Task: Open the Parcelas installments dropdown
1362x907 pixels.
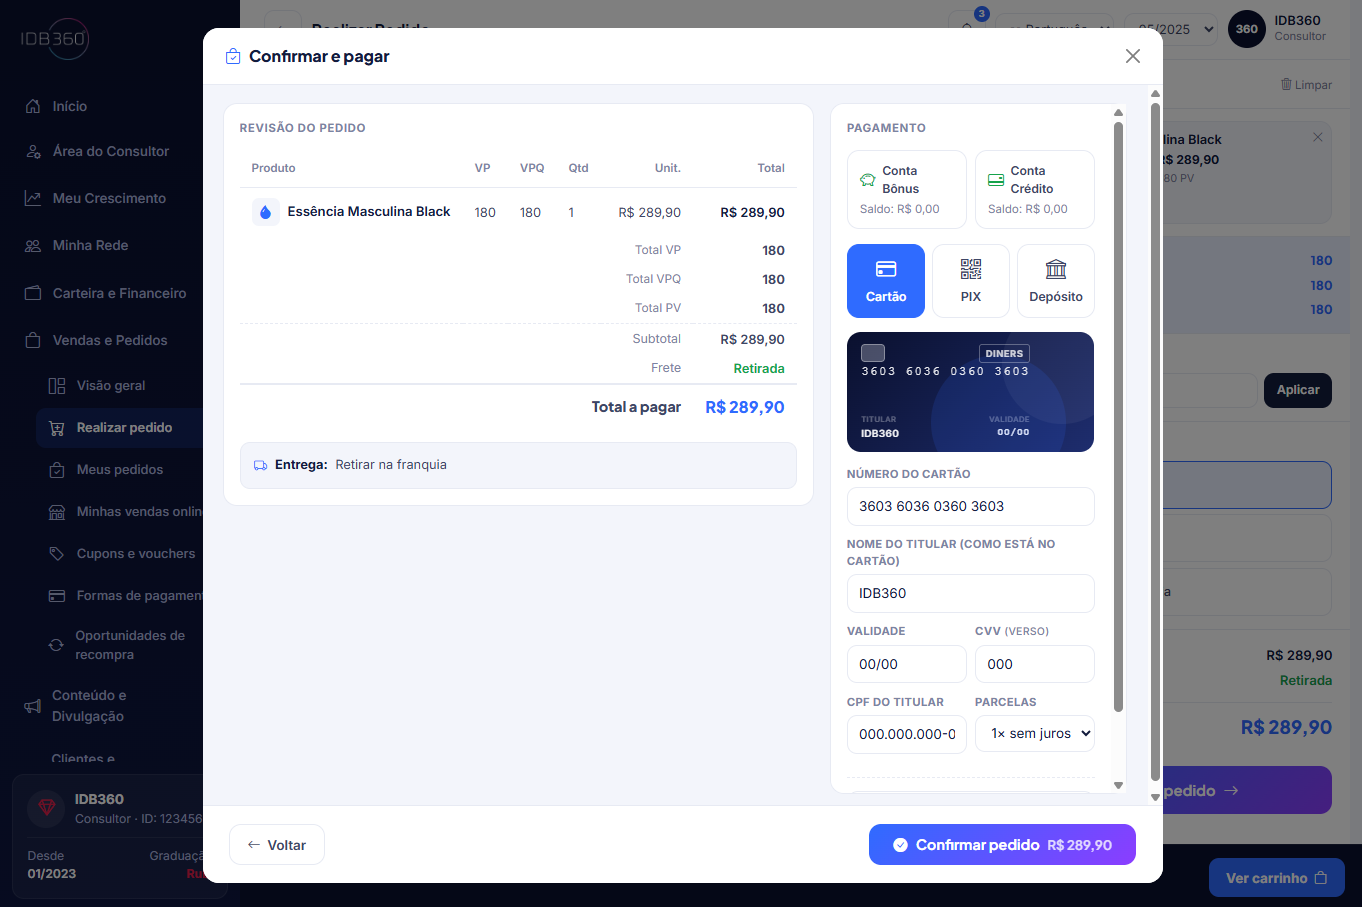Action: [x=1035, y=734]
